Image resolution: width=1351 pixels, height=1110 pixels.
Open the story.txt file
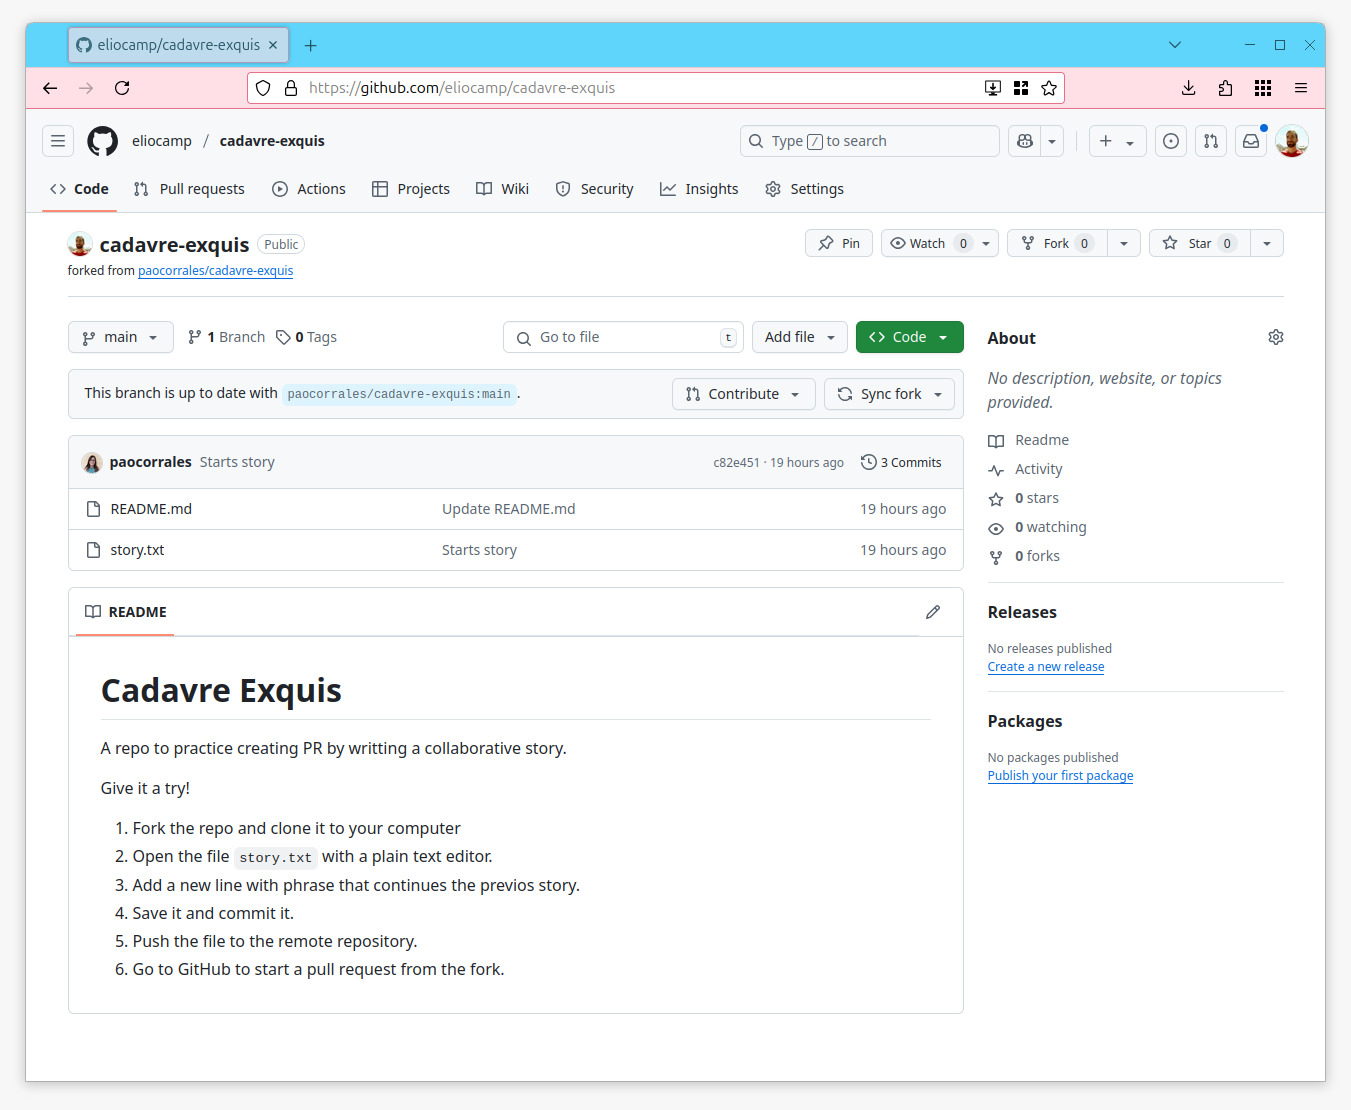[137, 550]
